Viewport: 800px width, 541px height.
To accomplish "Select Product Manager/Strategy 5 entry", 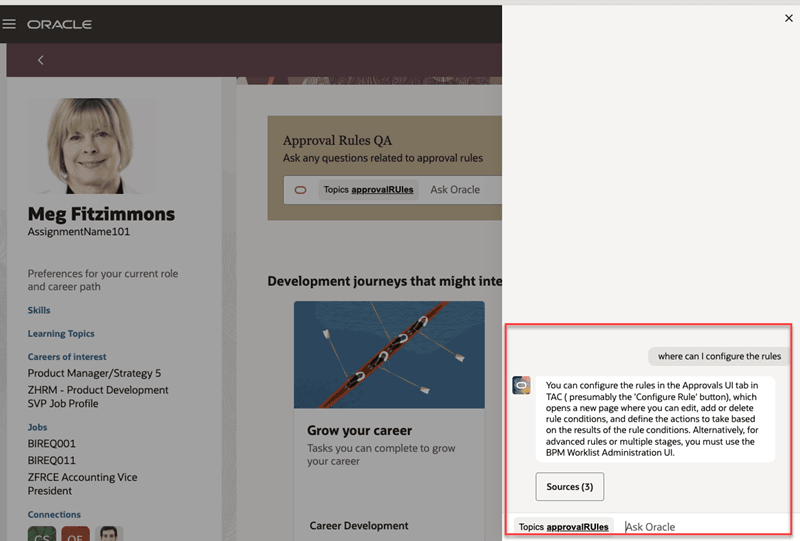I will [94, 373].
